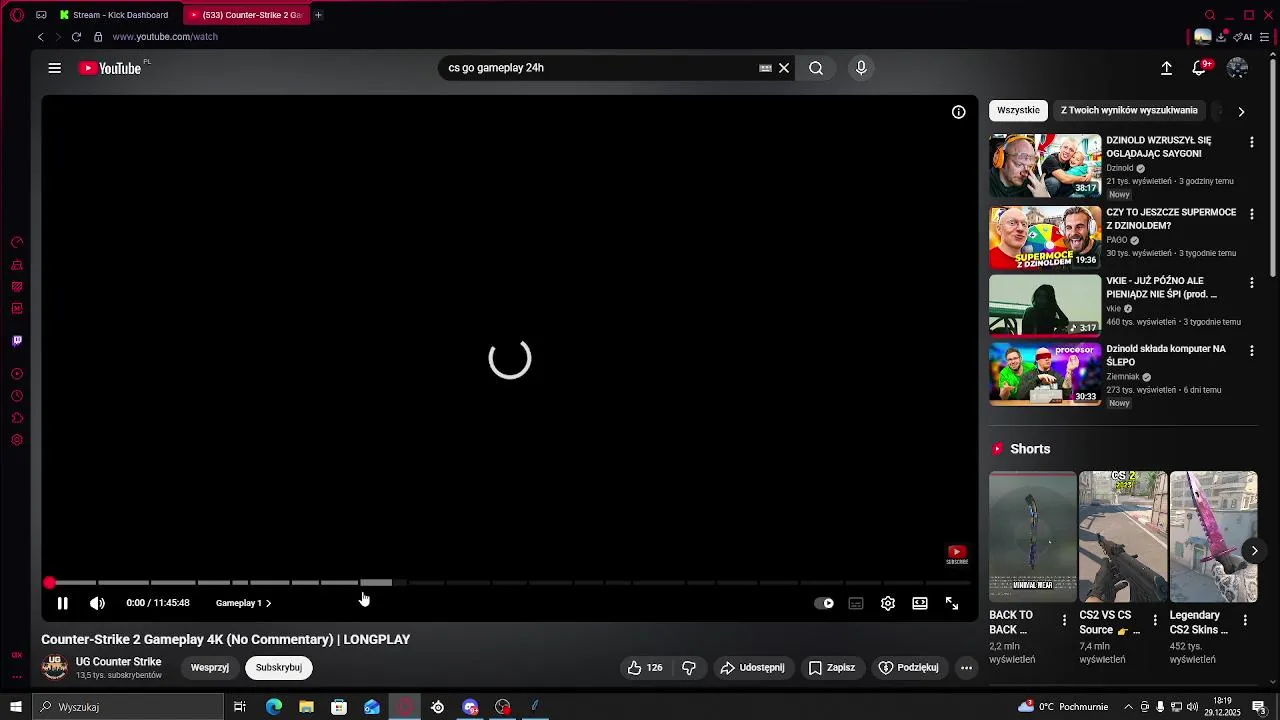Go back in browser history
This screenshot has height=720, width=1280.
click(41, 37)
